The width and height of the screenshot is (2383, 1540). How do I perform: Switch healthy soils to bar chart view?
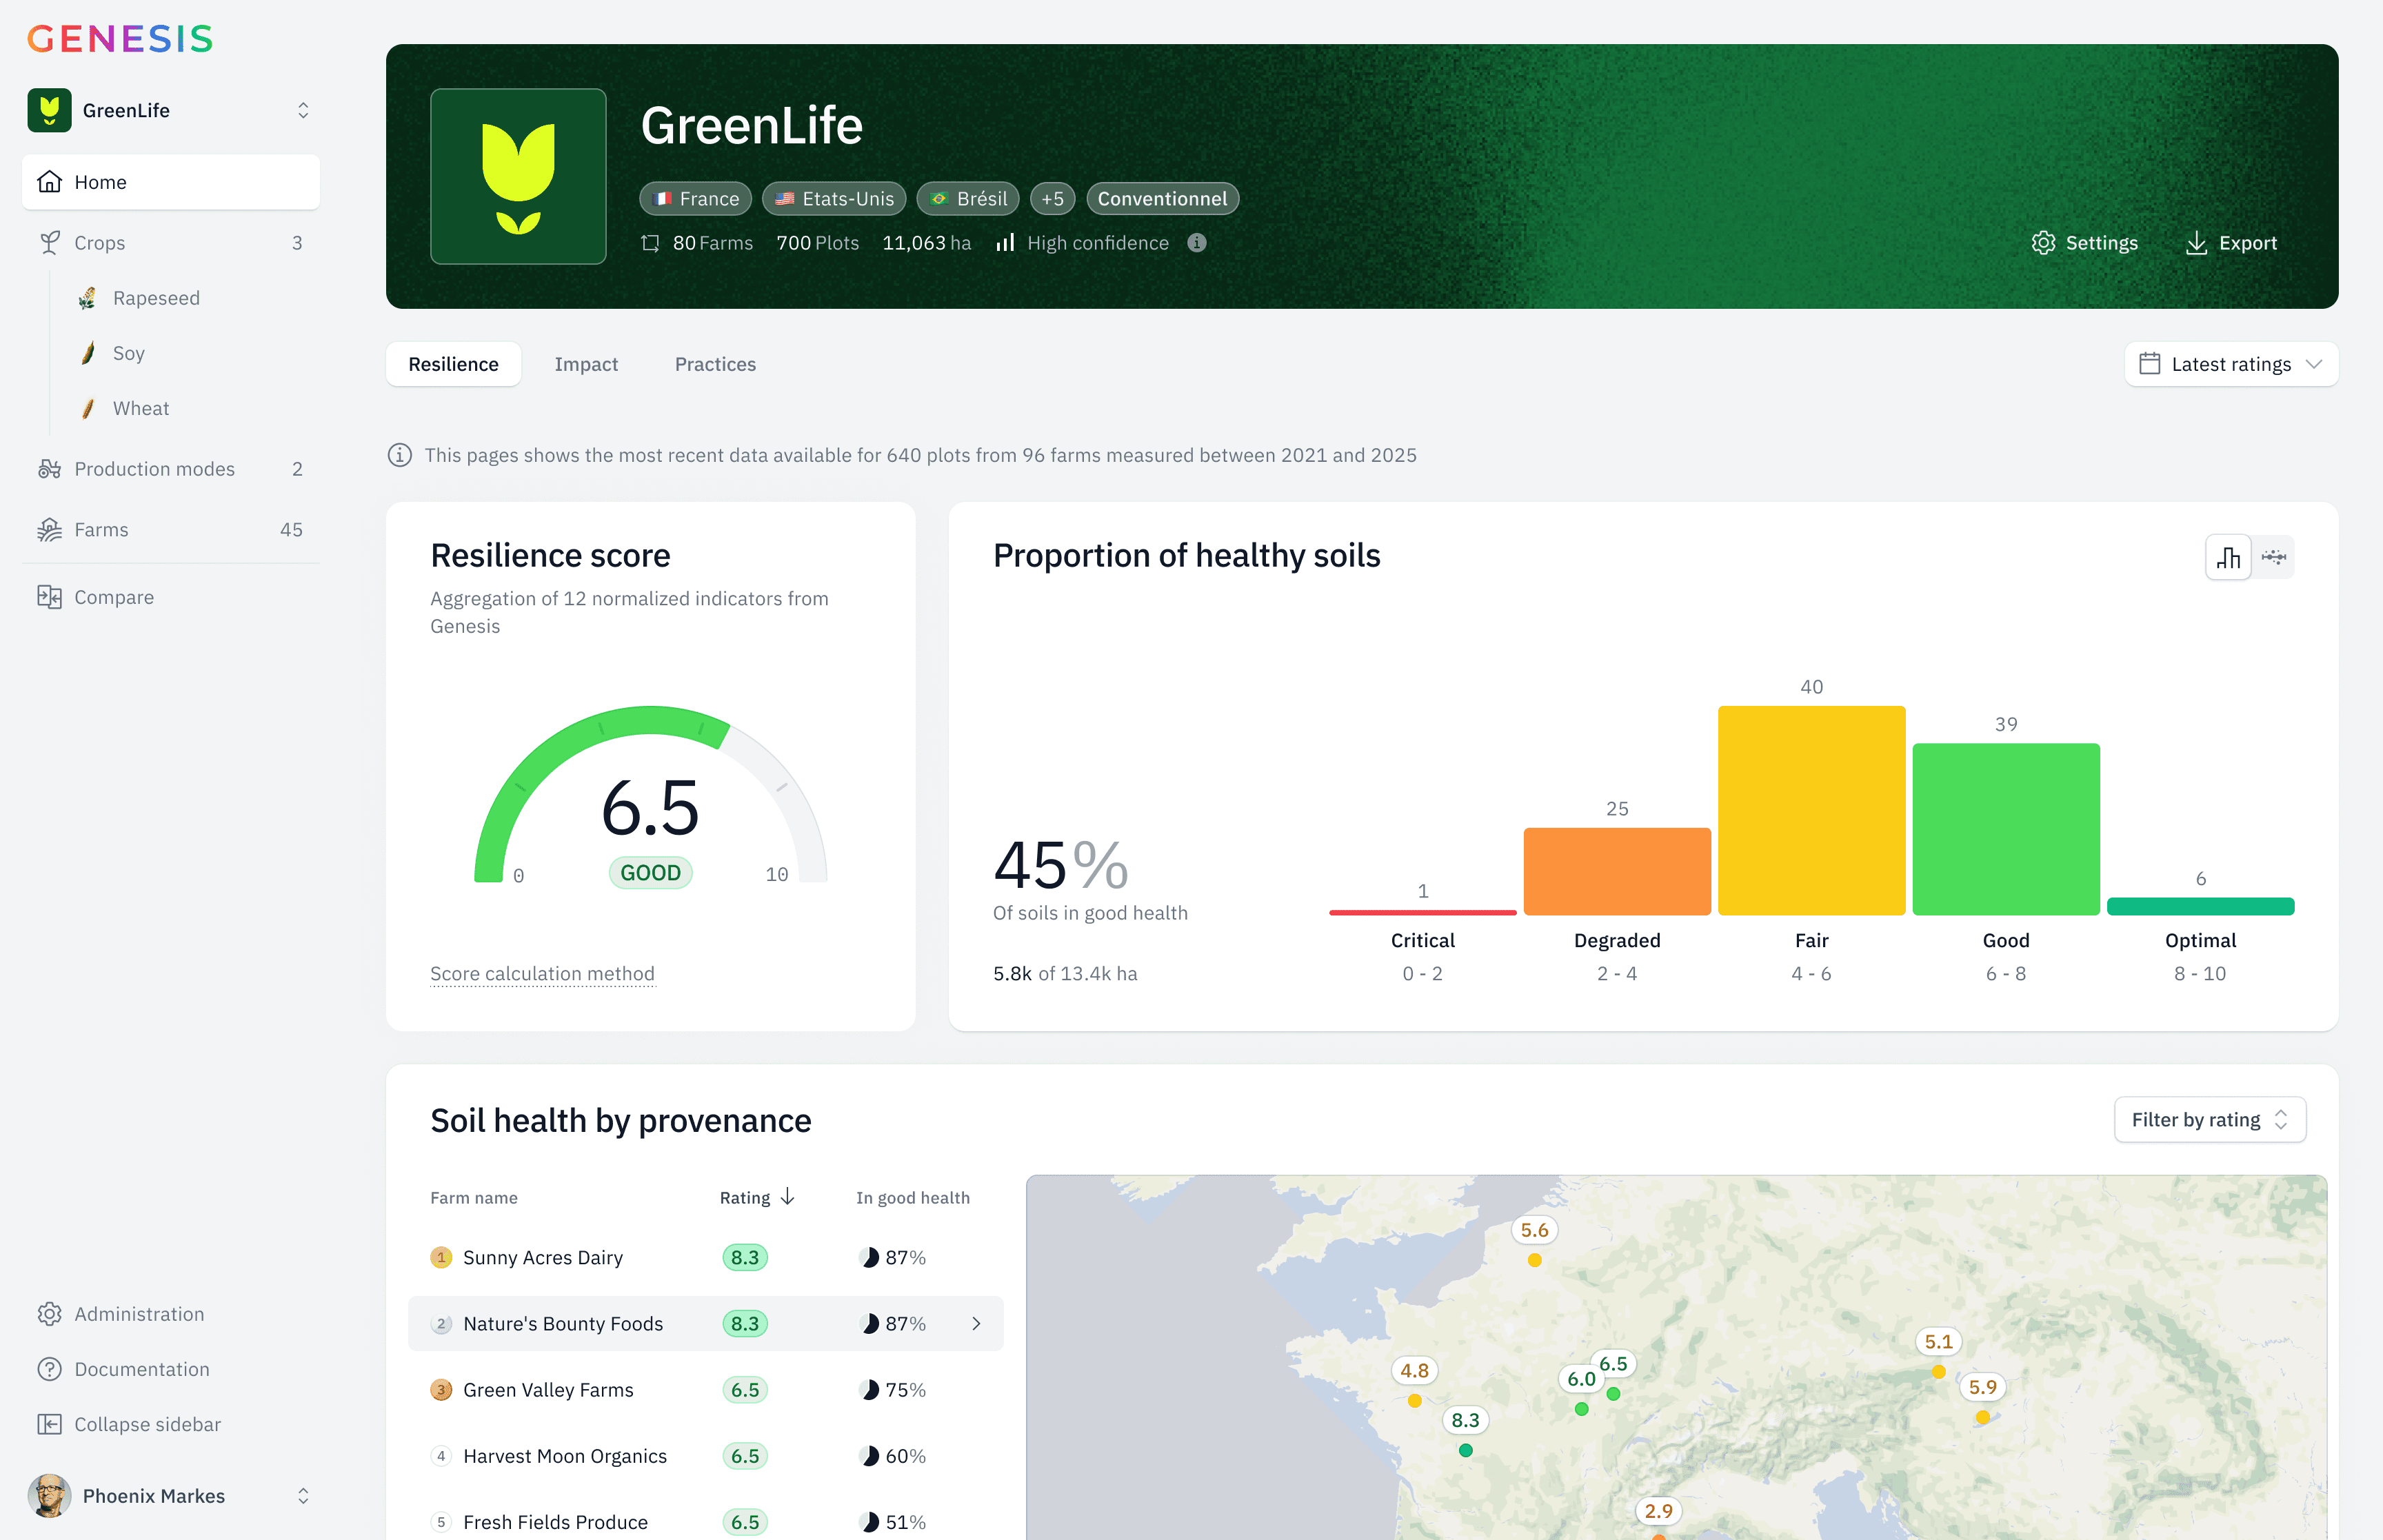[2228, 557]
